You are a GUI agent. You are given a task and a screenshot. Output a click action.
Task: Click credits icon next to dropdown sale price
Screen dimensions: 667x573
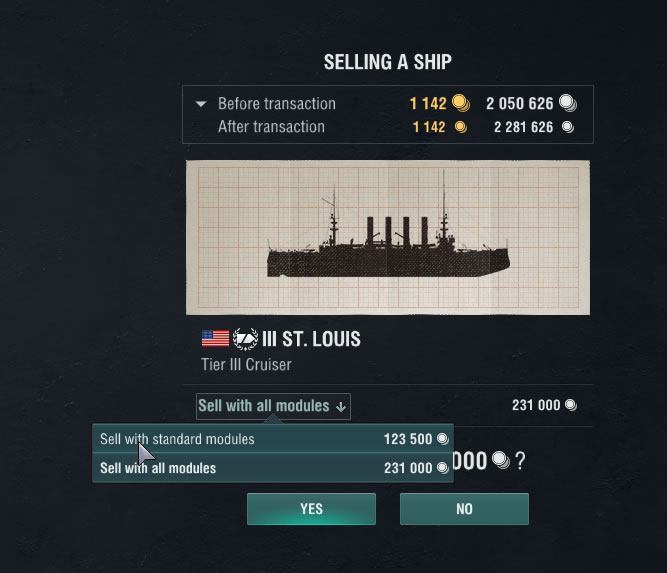click(570, 405)
